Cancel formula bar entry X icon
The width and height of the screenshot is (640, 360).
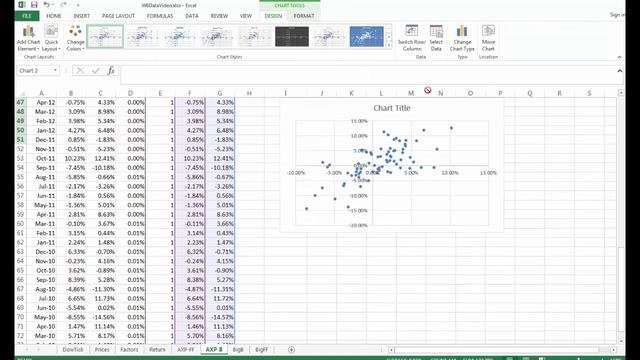coord(80,71)
